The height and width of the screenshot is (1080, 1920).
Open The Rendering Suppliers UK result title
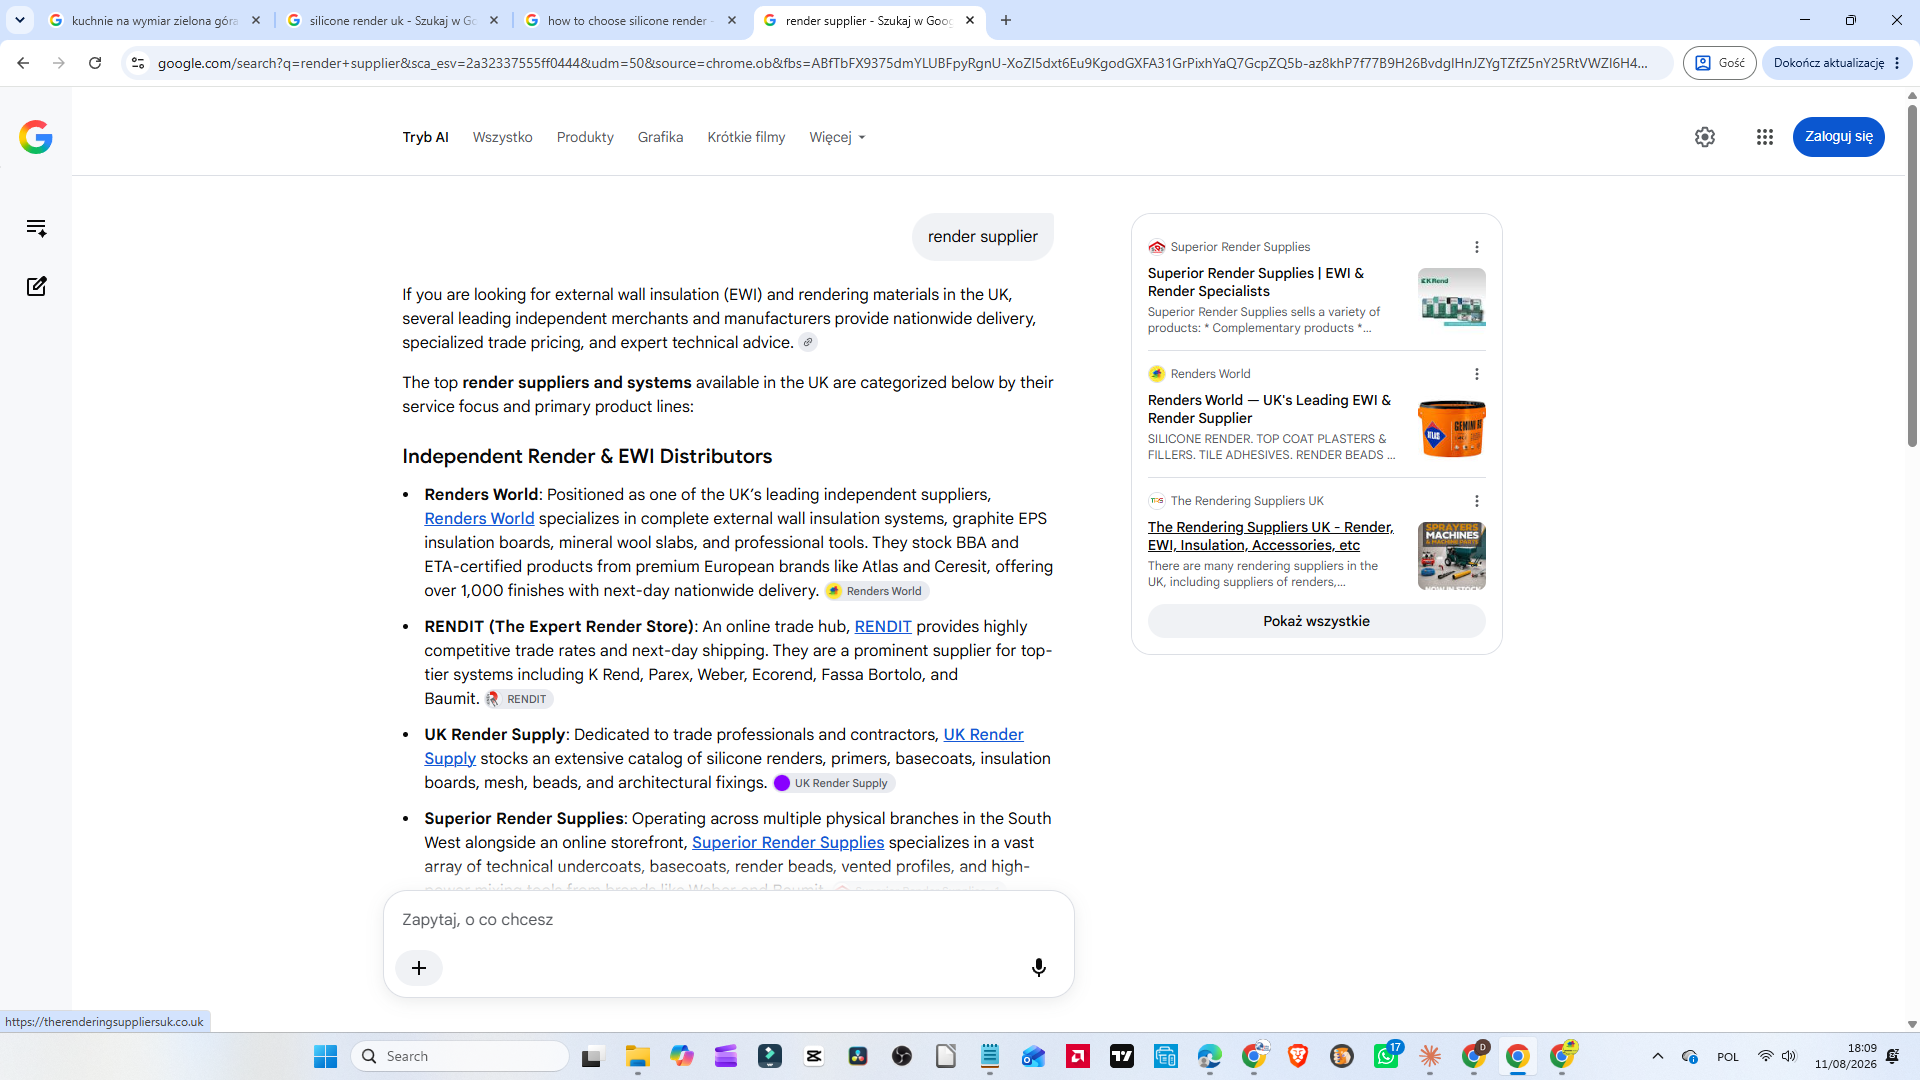point(1270,536)
